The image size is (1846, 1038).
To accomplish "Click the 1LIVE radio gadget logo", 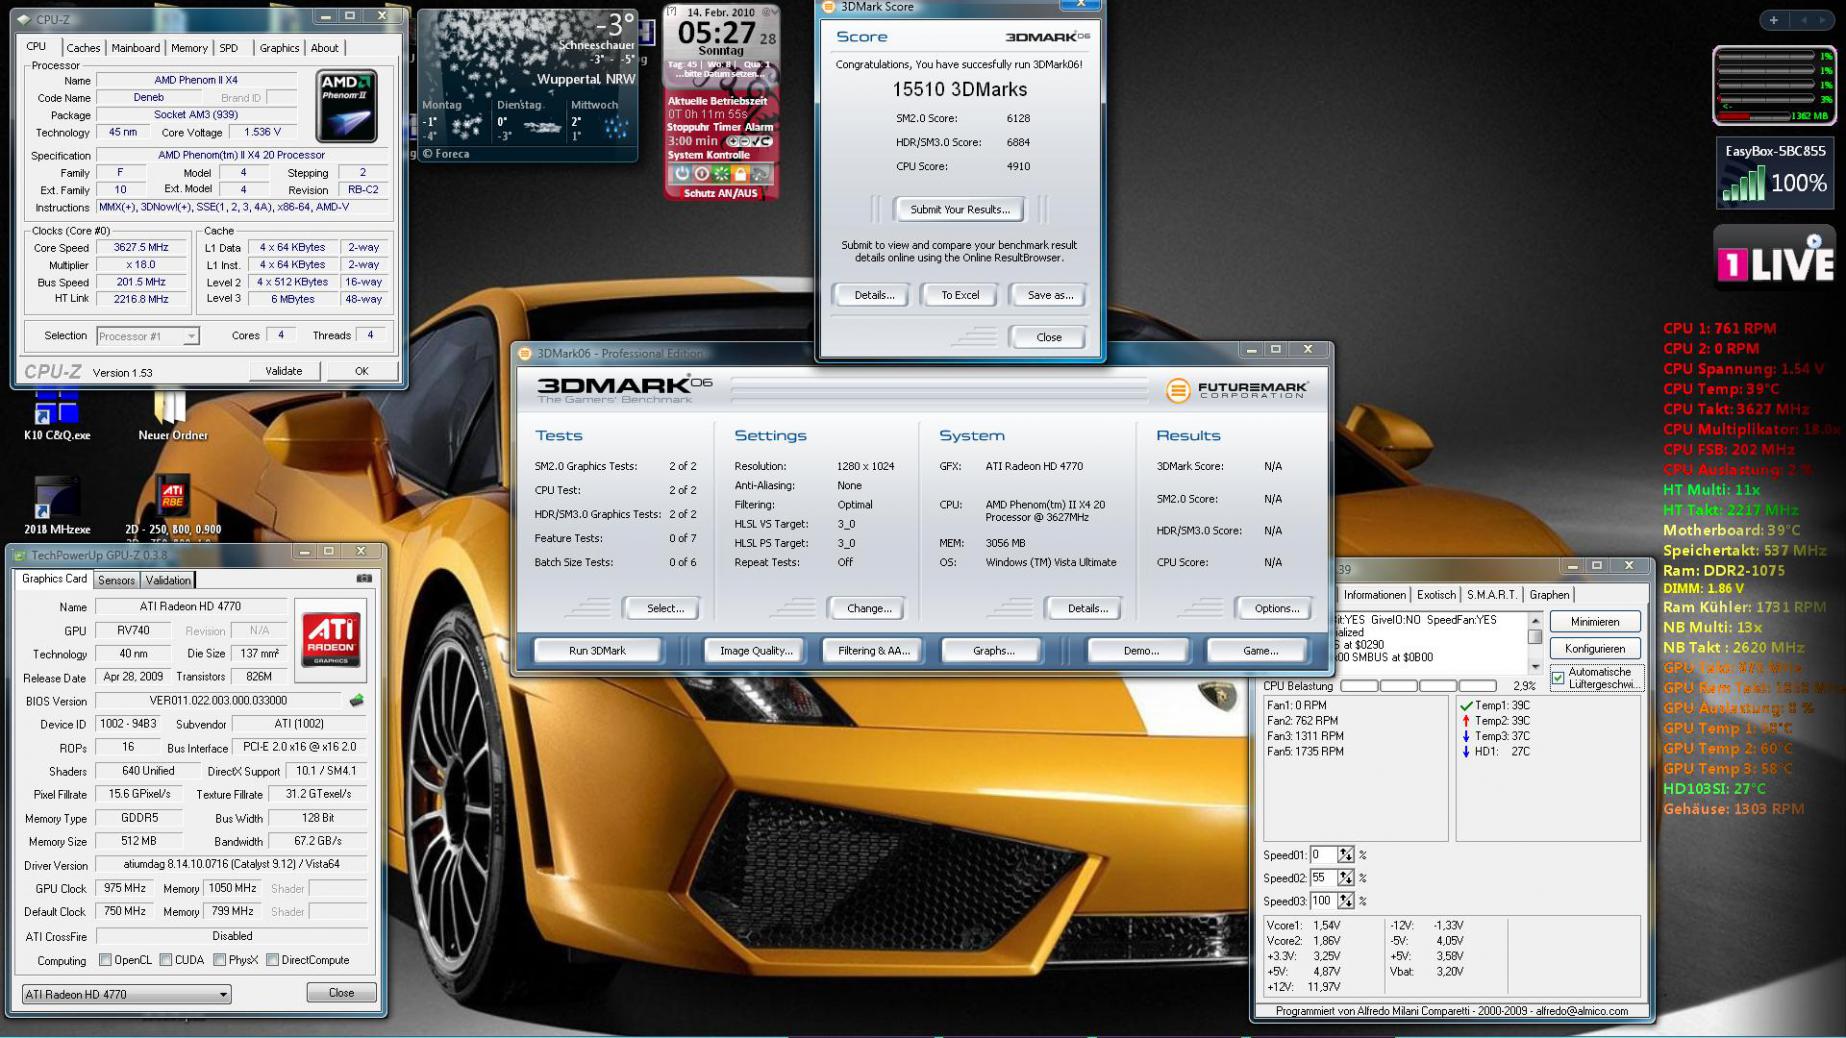I will (x=1775, y=258).
